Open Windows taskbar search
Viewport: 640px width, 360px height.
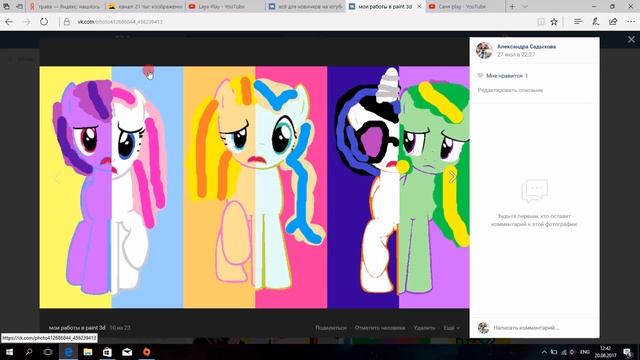[29, 352]
